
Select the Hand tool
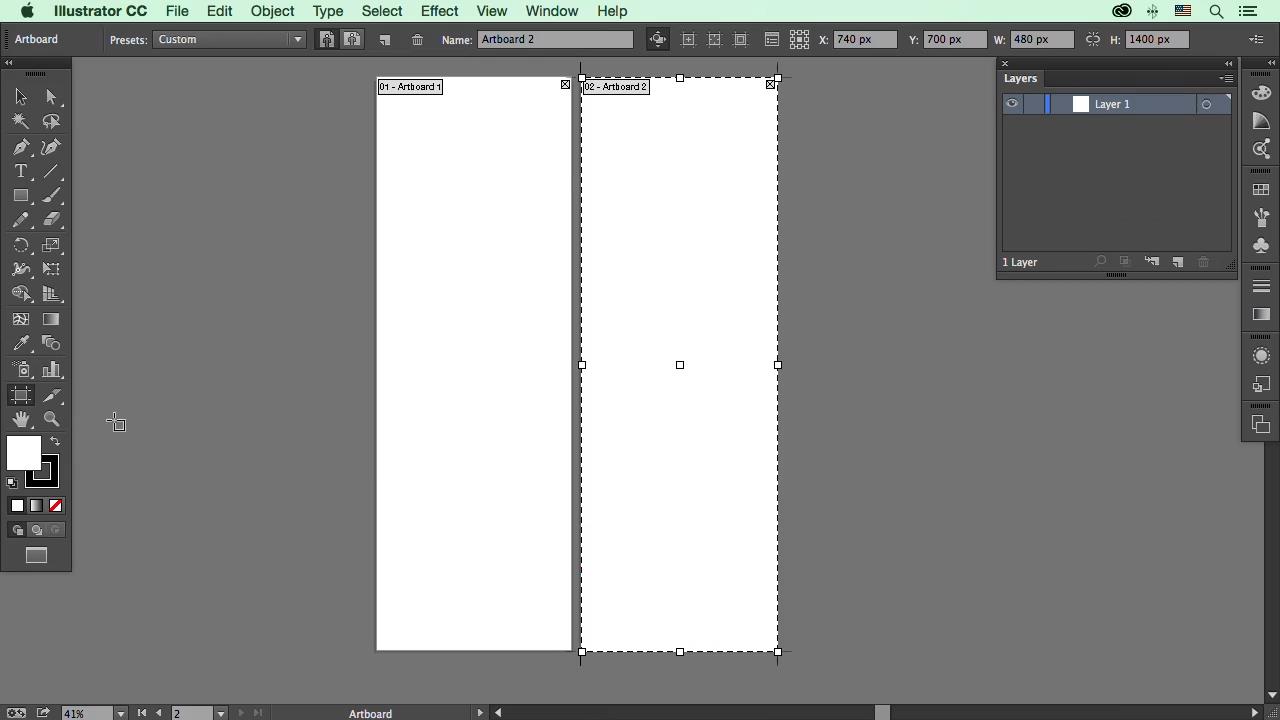pos(21,419)
